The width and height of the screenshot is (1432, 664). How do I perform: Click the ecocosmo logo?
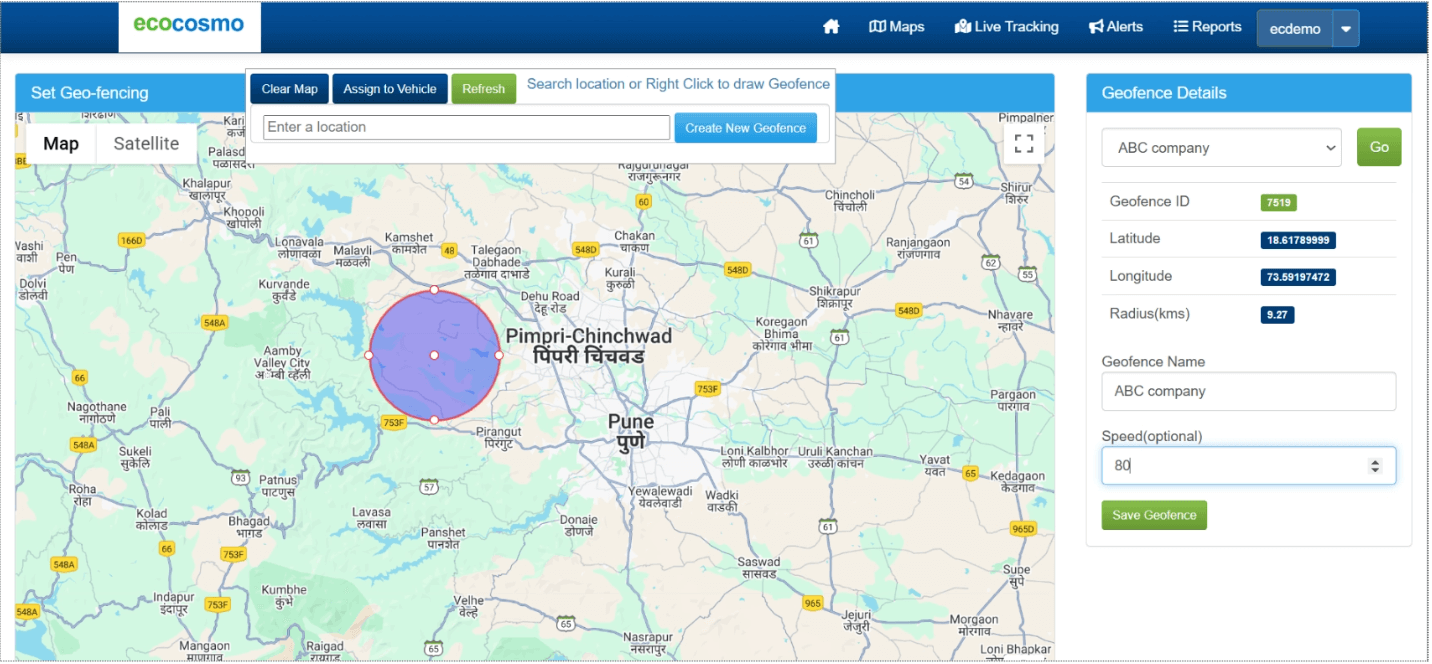(188, 26)
